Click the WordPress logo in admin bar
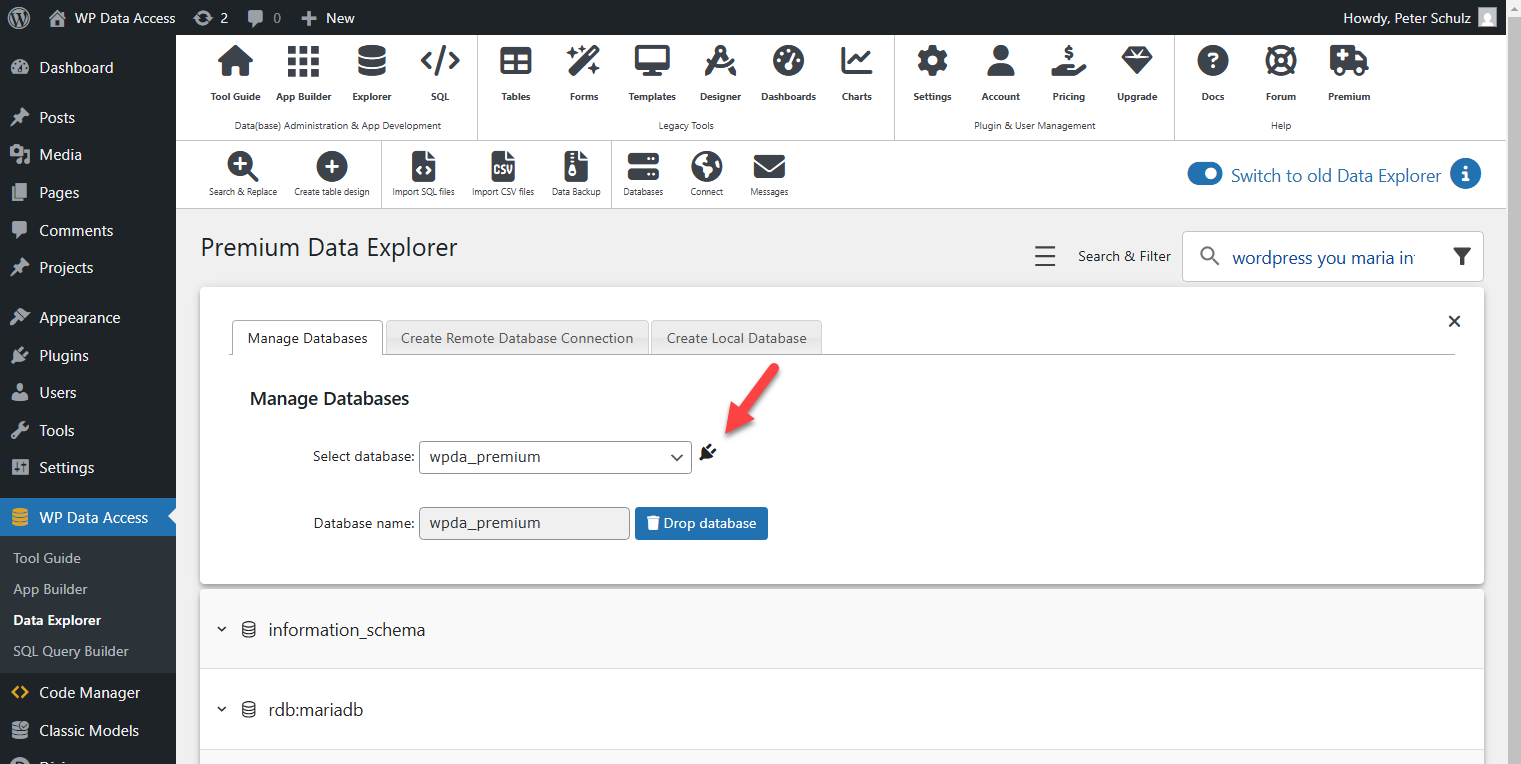Screen dimensions: 1521x764 [x=19, y=17]
